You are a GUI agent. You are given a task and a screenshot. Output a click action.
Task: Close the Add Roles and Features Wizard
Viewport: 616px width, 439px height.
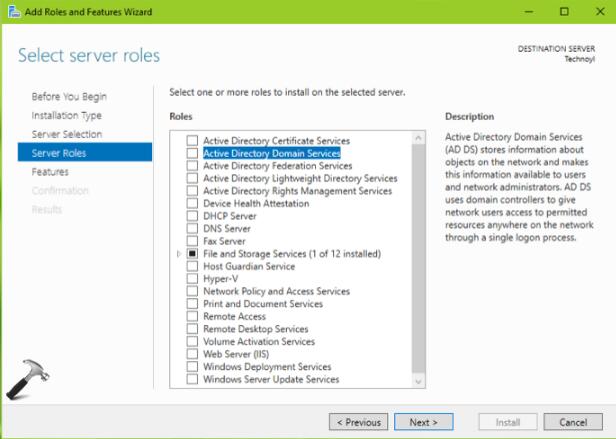tap(600, 11)
